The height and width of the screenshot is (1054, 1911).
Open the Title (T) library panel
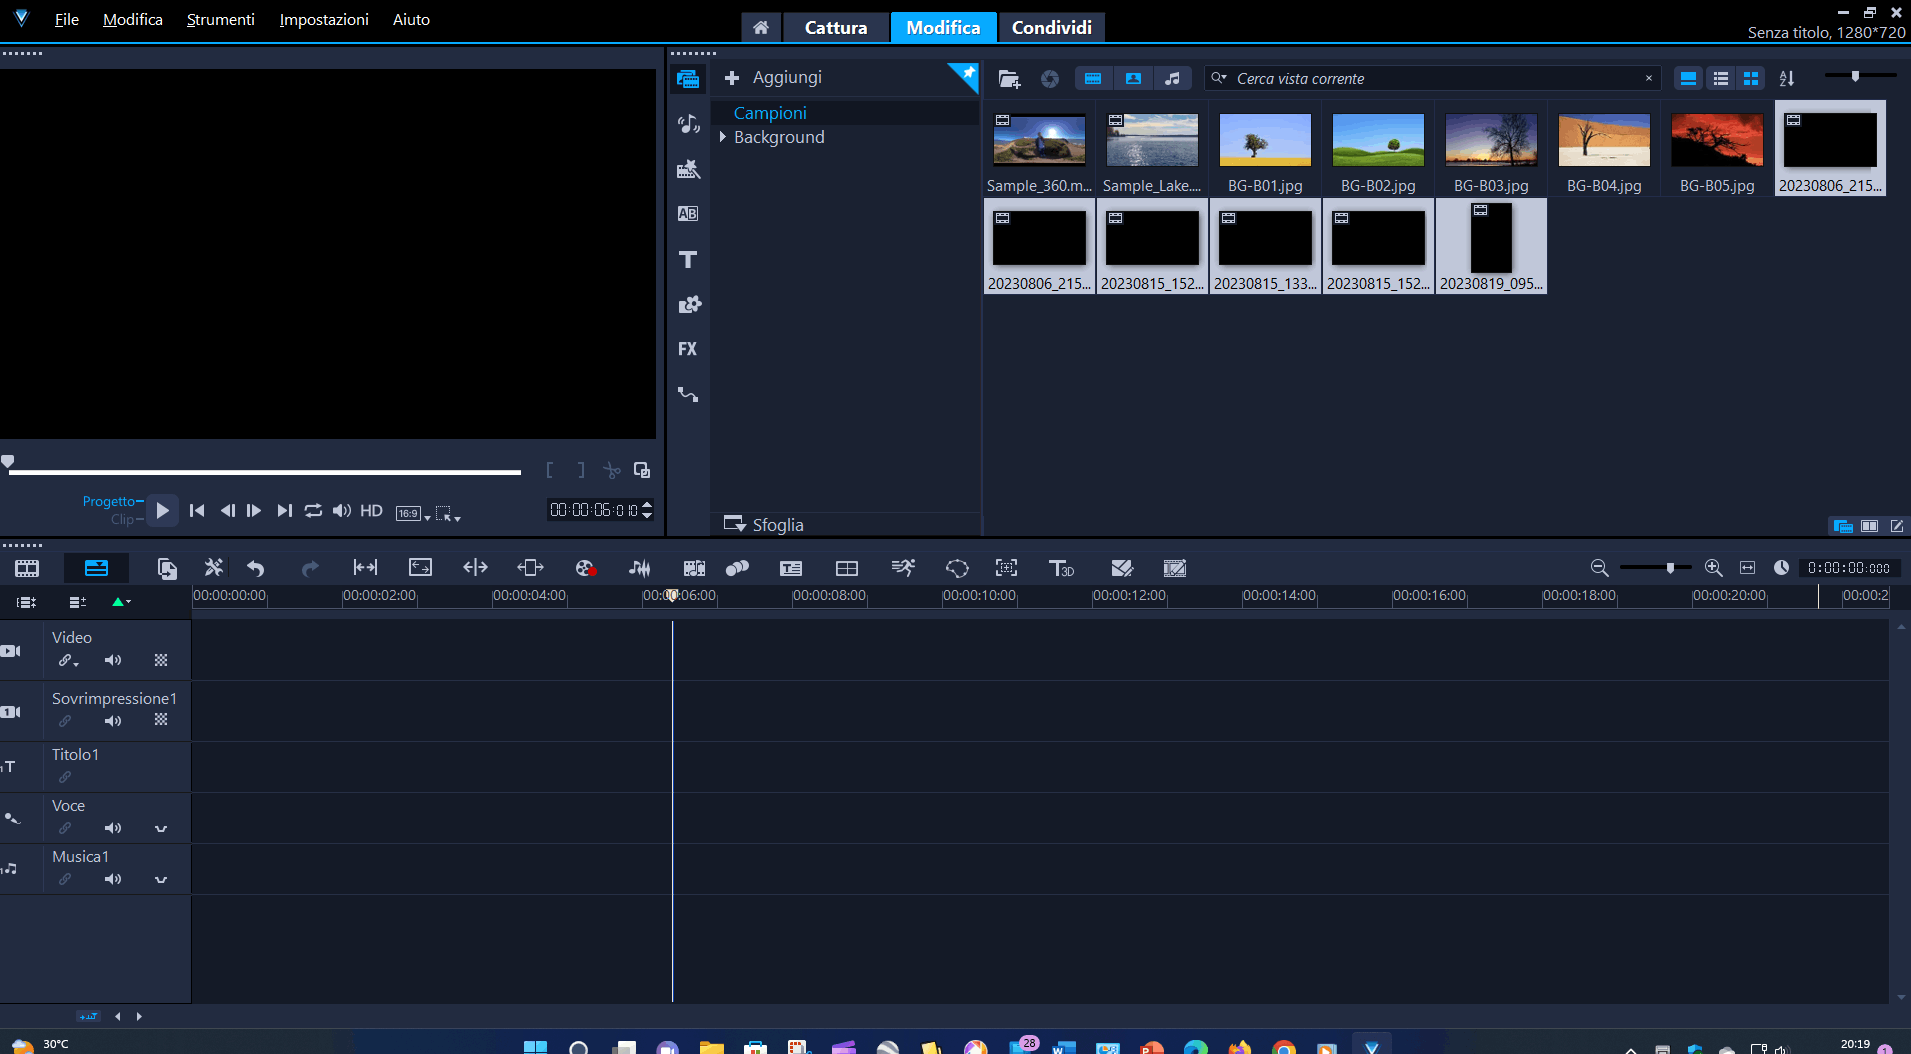click(688, 260)
